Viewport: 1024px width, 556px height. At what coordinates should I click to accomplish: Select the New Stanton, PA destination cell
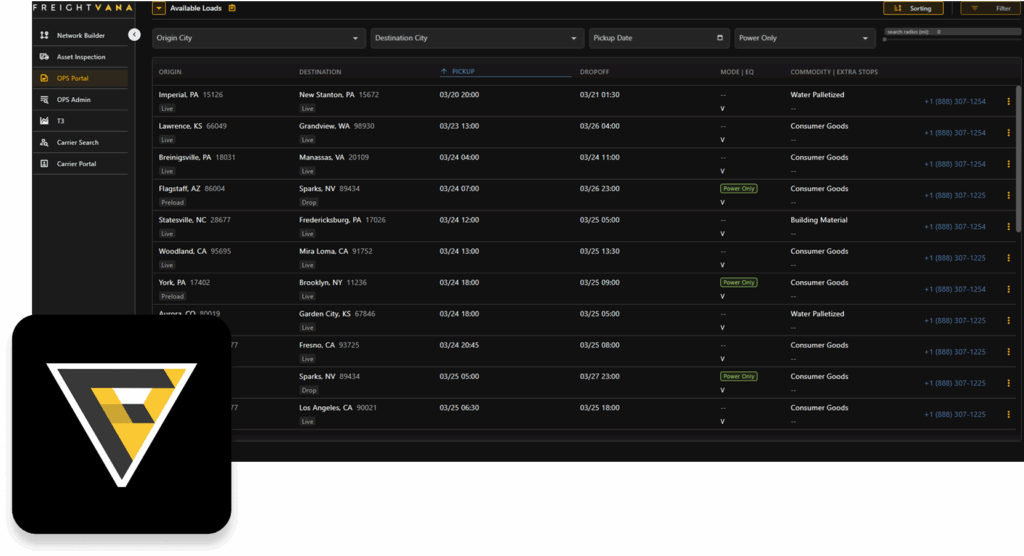point(339,95)
